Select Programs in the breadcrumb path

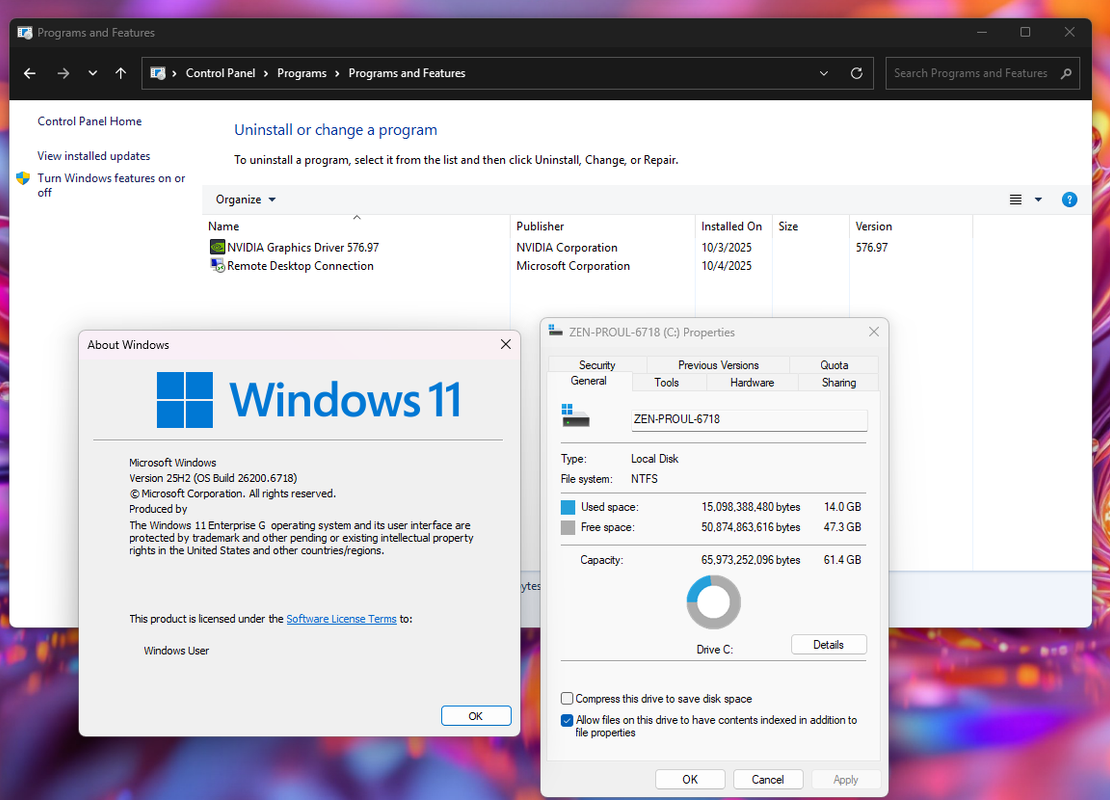pos(302,73)
